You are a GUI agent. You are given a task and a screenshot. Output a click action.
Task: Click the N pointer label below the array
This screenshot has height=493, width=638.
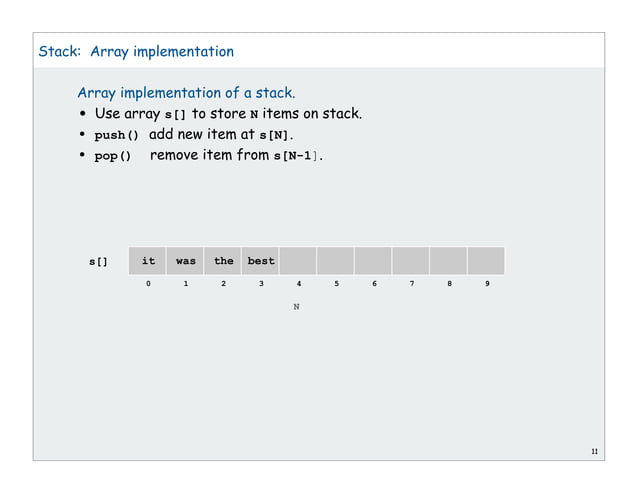(x=296, y=307)
